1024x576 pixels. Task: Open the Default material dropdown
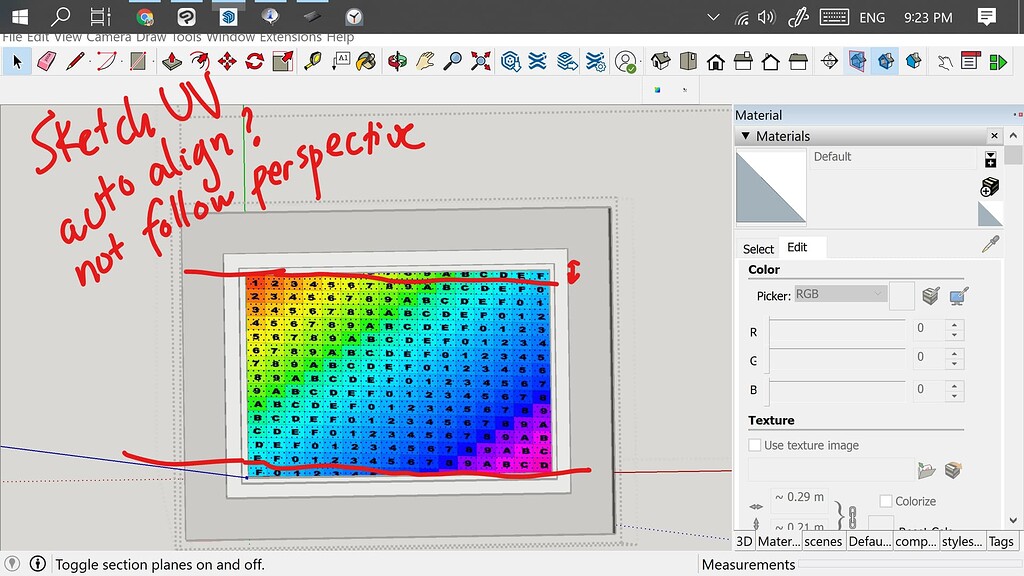pyautogui.click(x=990, y=158)
